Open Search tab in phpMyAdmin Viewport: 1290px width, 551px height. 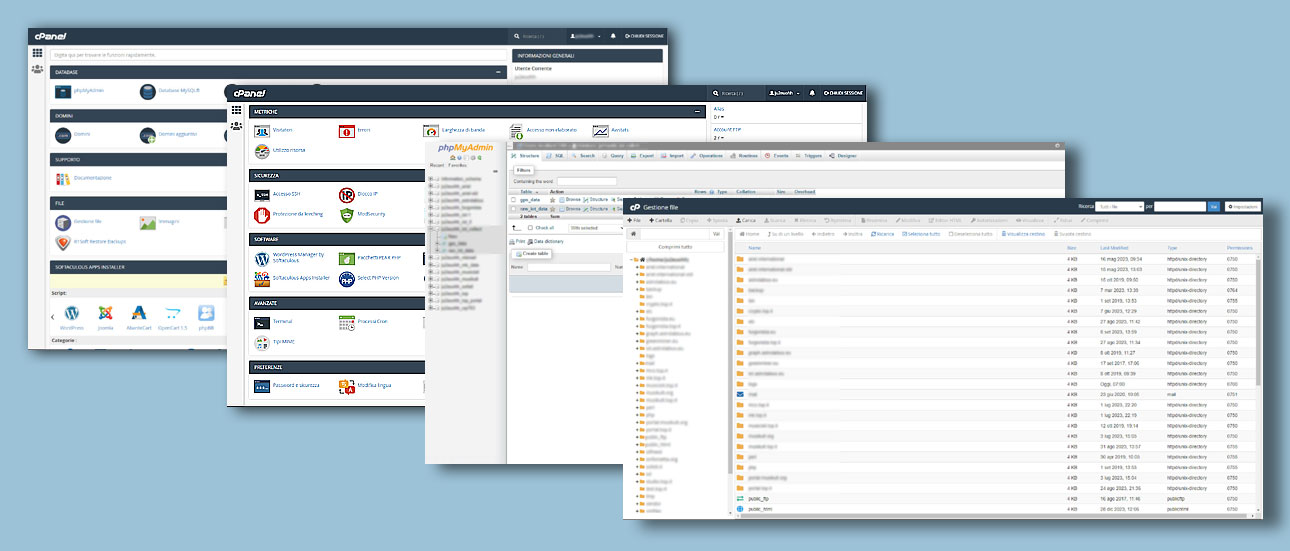583,156
